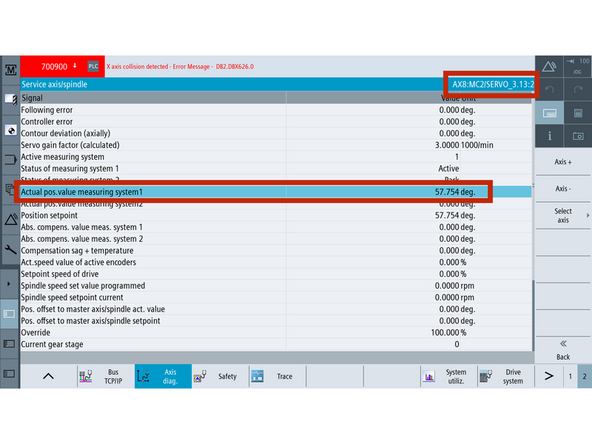Select the Following error row
The width and height of the screenshot is (592, 444).
tap(276, 110)
